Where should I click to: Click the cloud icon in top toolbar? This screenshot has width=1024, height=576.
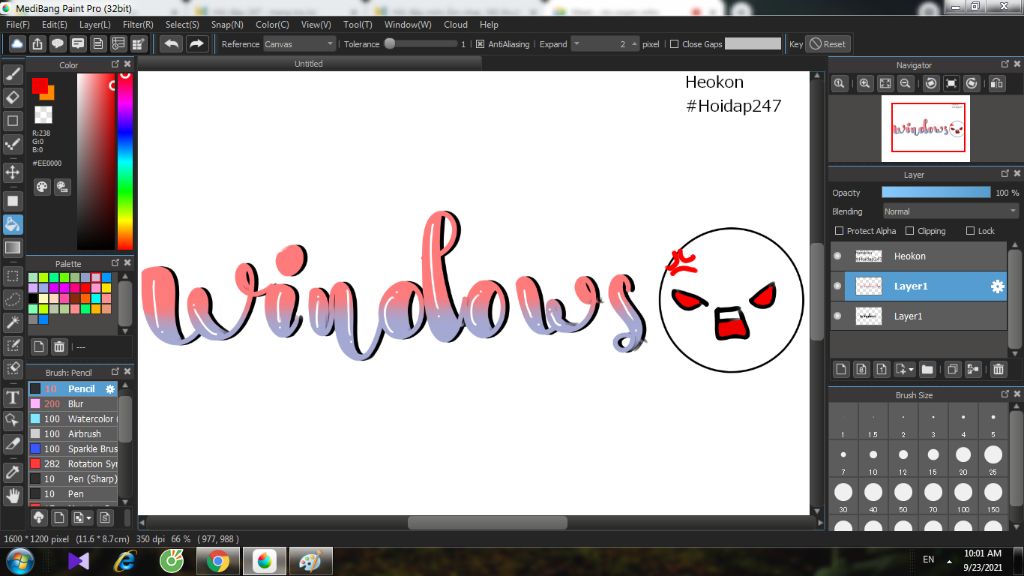17,44
